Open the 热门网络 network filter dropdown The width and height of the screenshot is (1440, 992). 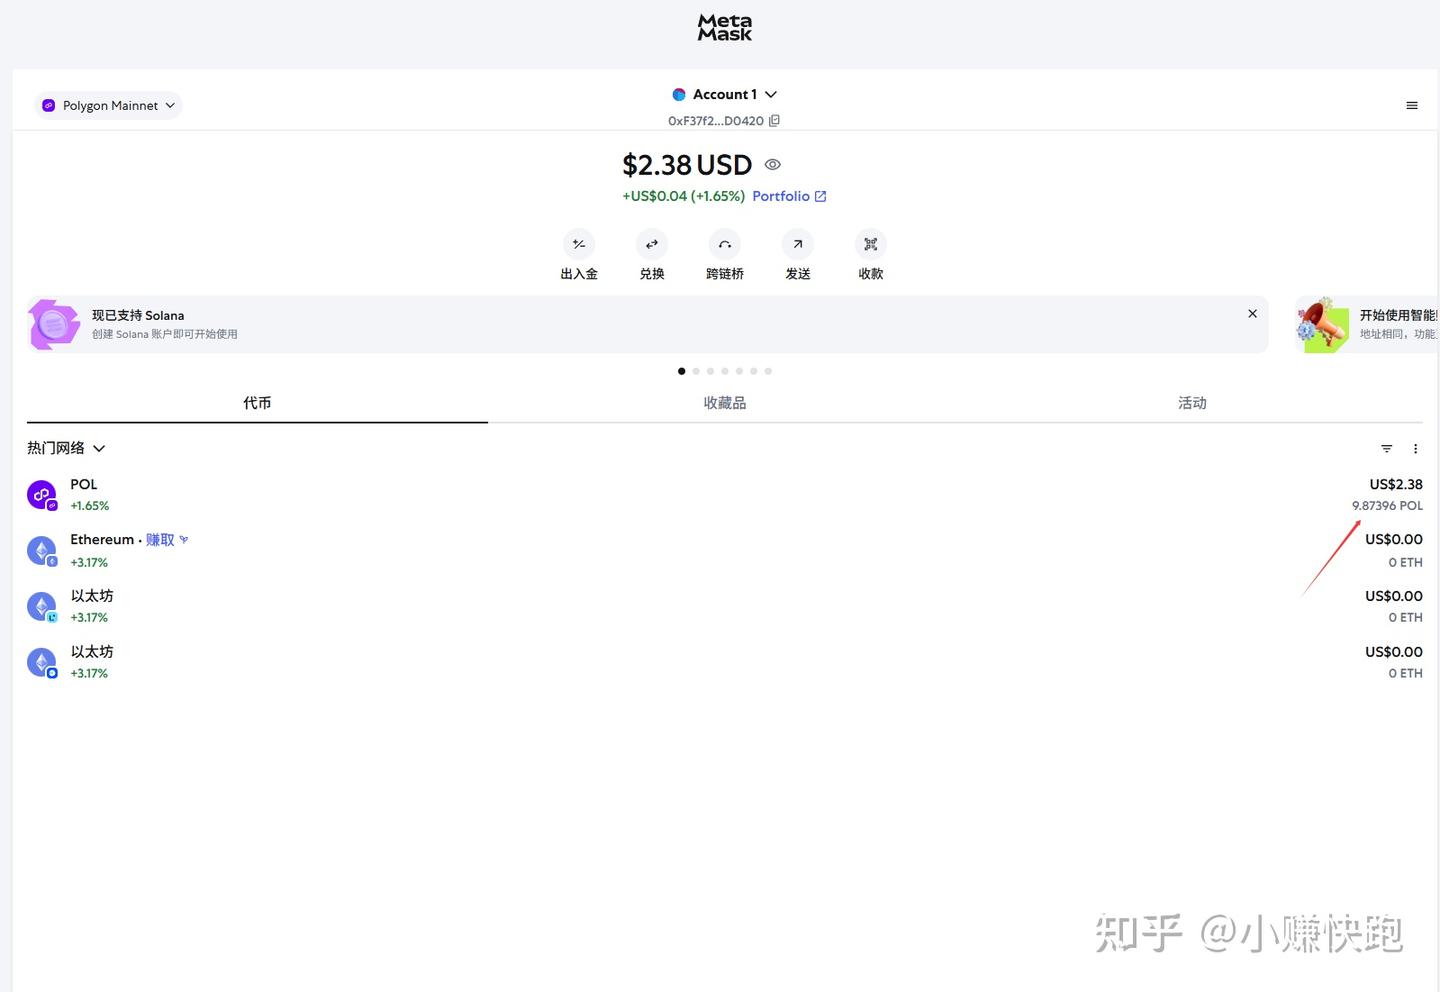(x=66, y=447)
